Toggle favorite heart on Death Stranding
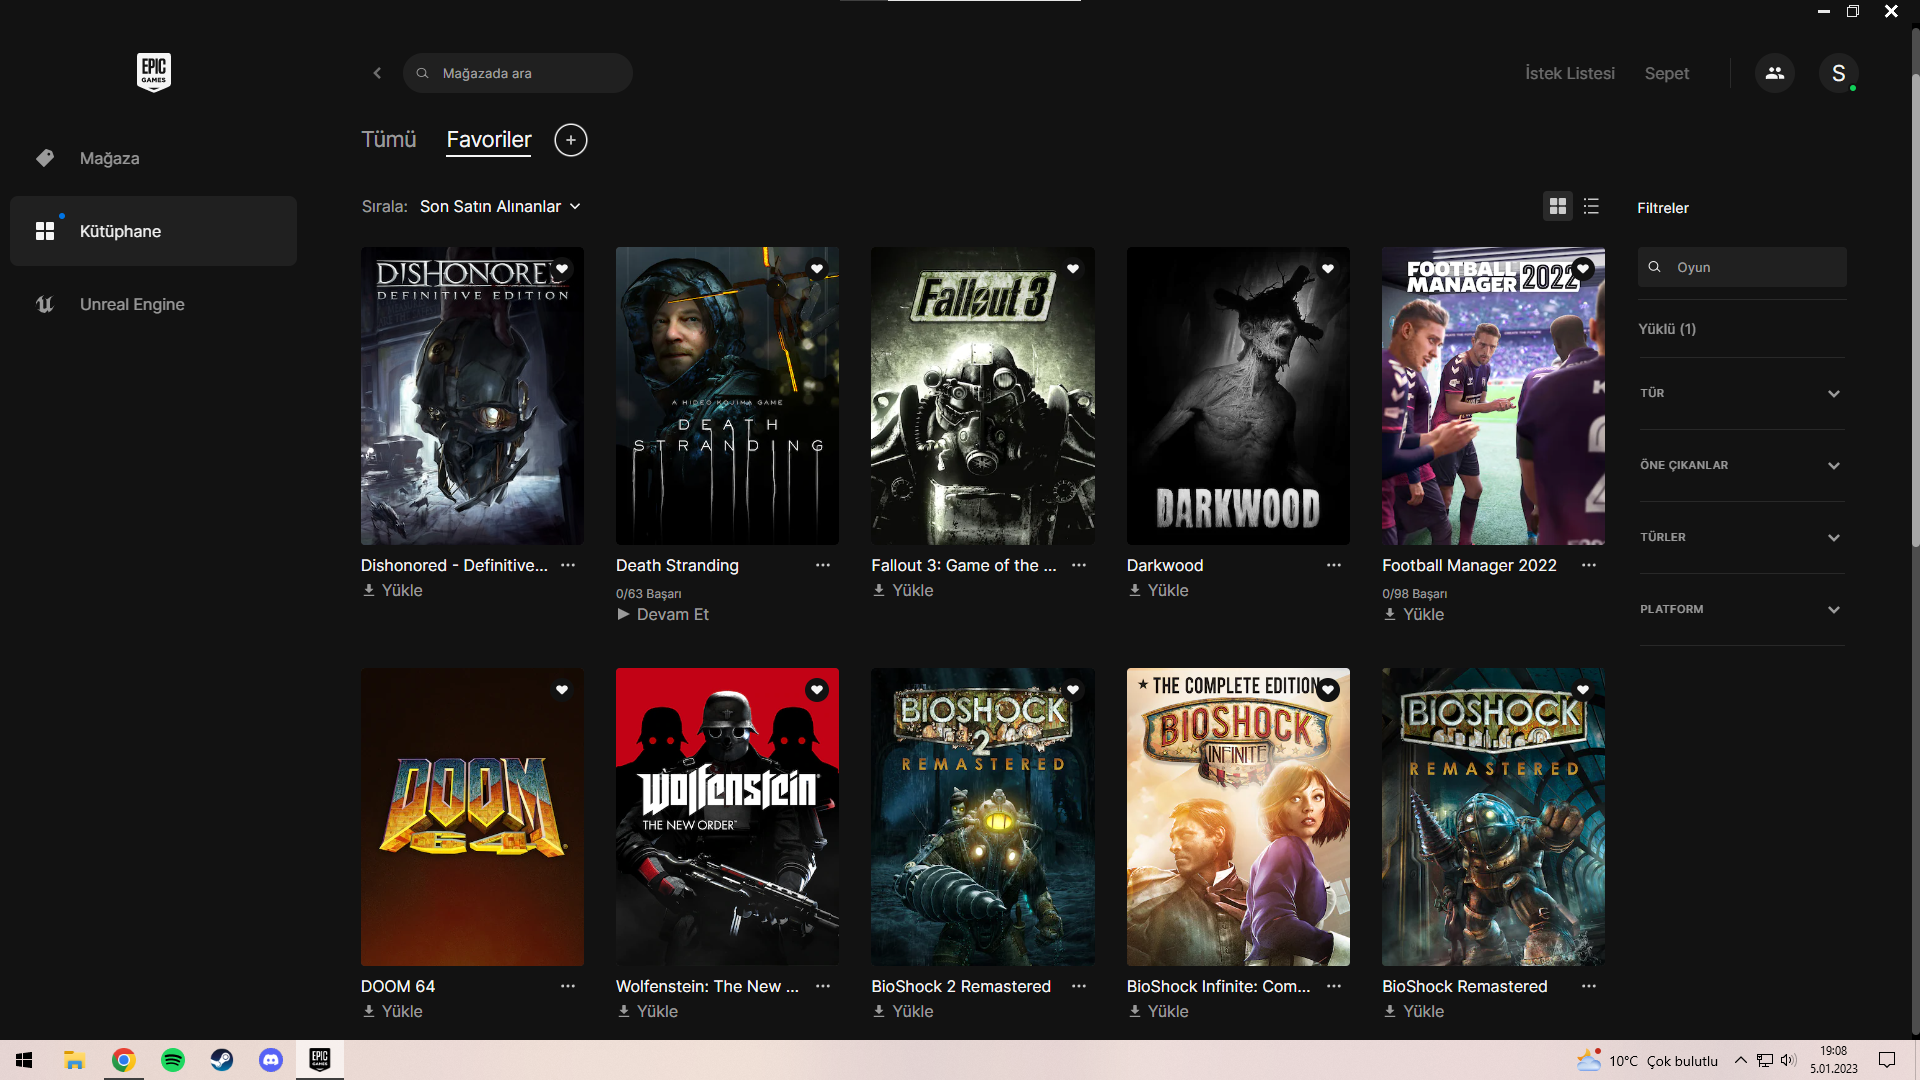This screenshot has height=1080, width=1920. 818,269
